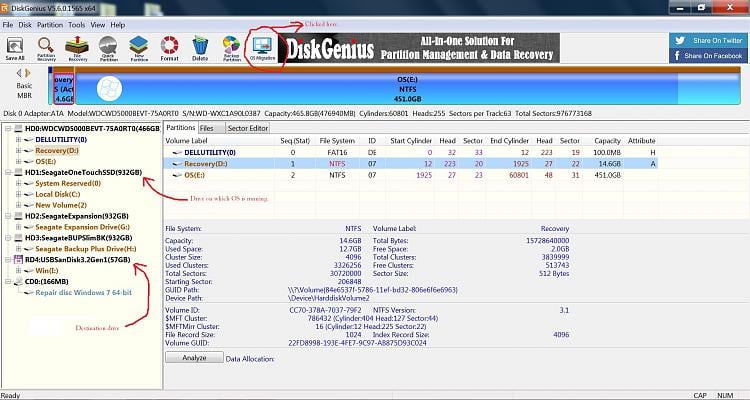The height and width of the screenshot is (400, 750).
Task: Select Local Disk(C:) in the tree
Action: (57, 194)
